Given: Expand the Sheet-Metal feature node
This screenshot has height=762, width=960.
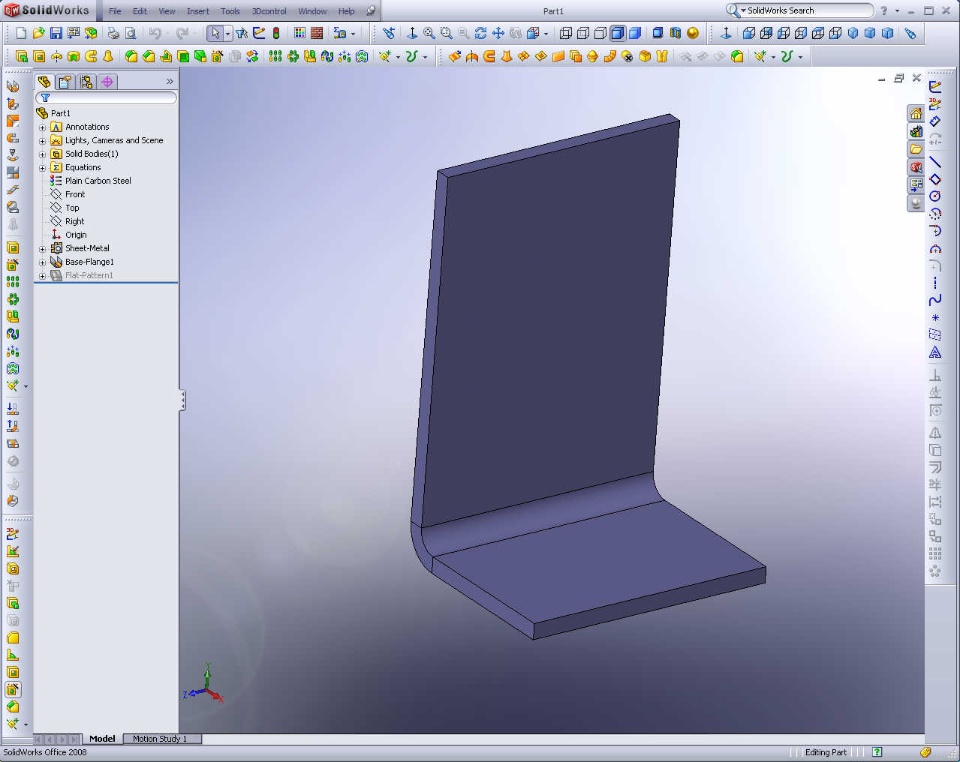Looking at the screenshot, I should (42, 248).
